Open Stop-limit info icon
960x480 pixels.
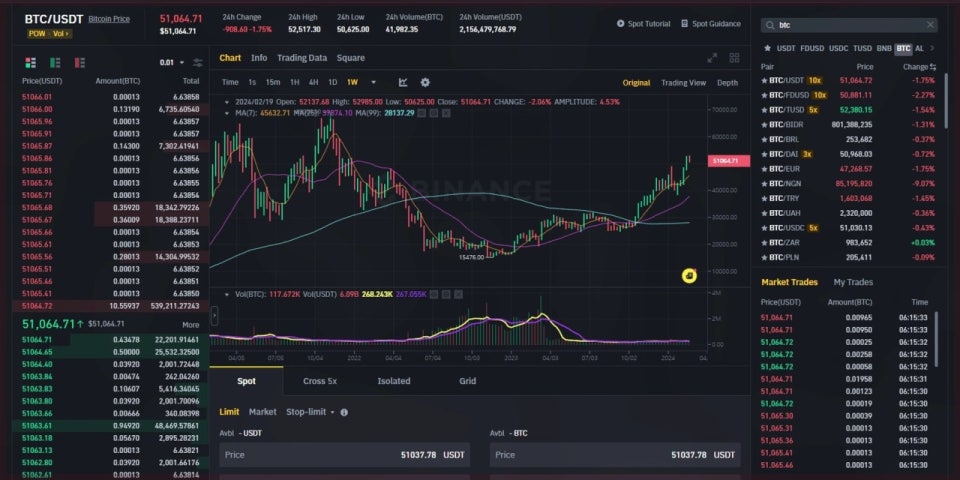tap(344, 412)
